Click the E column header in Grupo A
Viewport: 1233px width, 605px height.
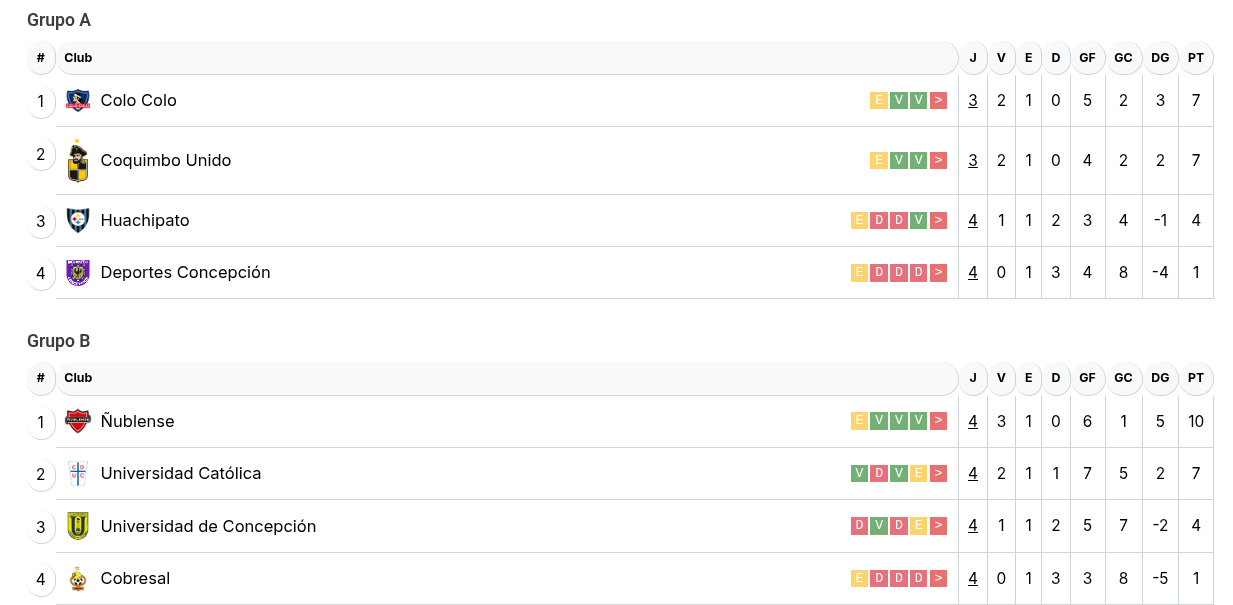[x=1028, y=58]
